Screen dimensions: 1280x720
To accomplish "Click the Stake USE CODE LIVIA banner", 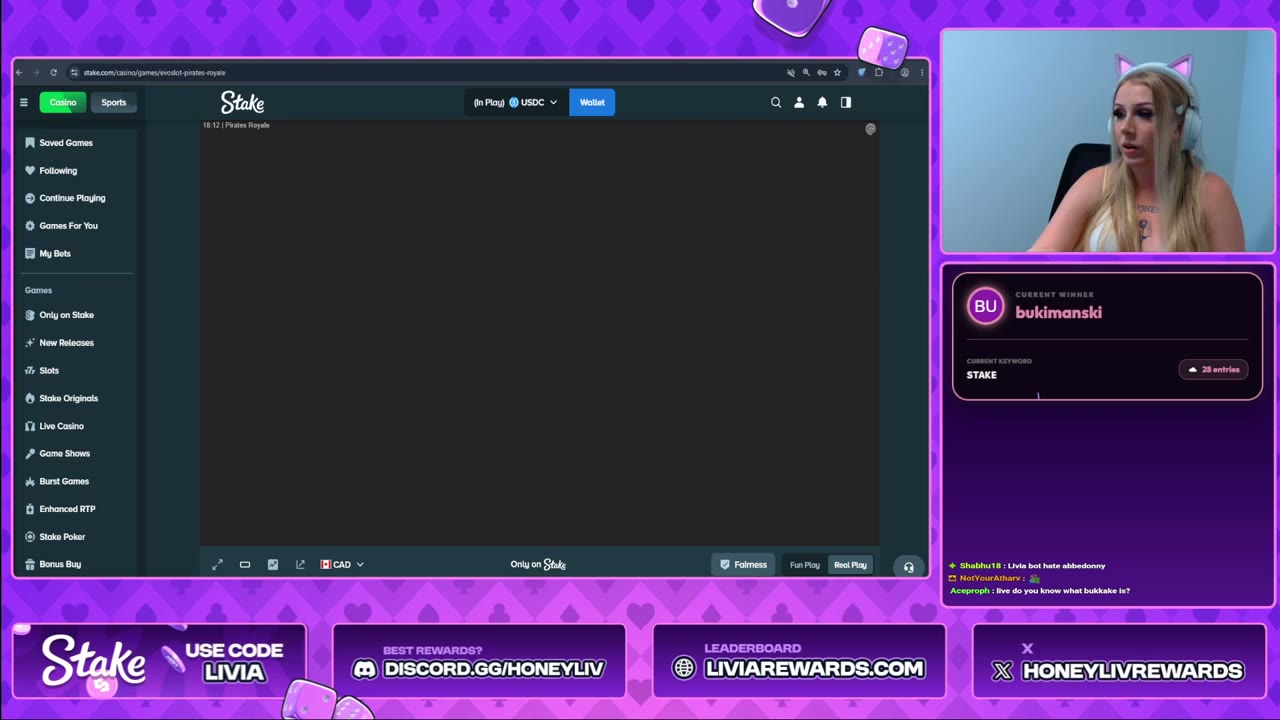I will click(x=160, y=661).
